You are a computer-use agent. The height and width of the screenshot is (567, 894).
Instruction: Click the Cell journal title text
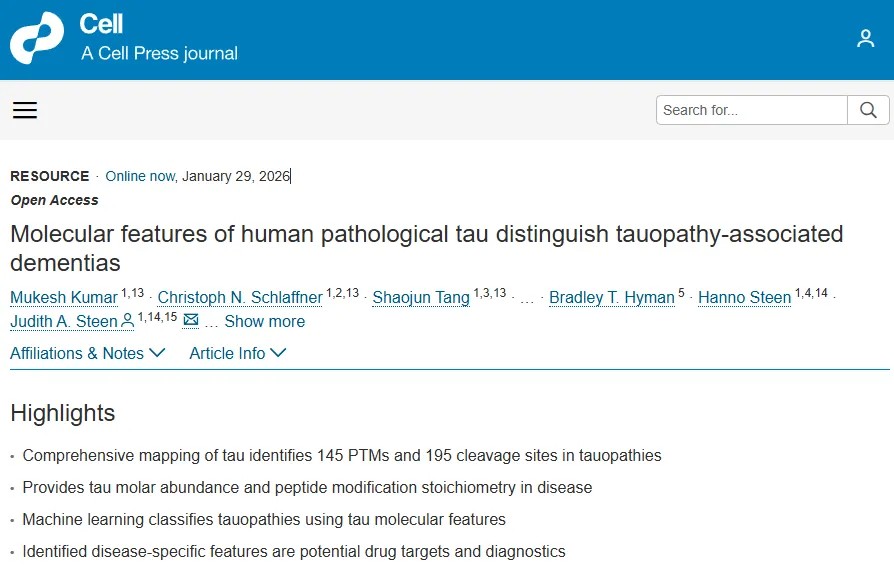tap(101, 23)
